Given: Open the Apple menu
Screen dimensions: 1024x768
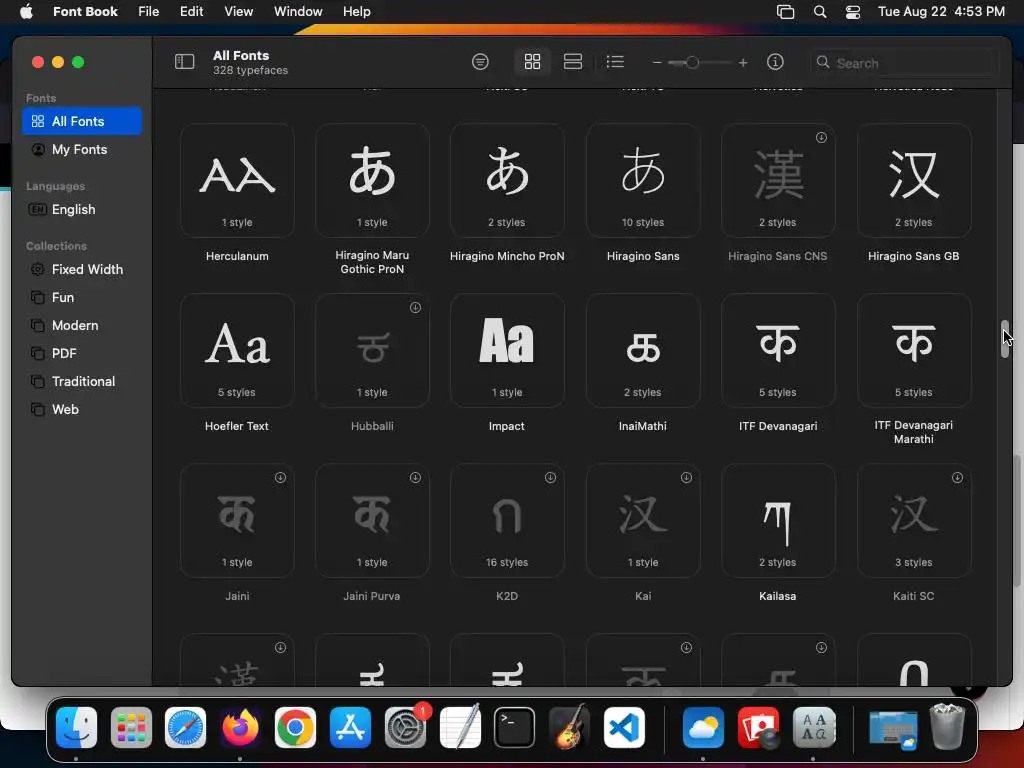Looking at the screenshot, I should 26,12.
